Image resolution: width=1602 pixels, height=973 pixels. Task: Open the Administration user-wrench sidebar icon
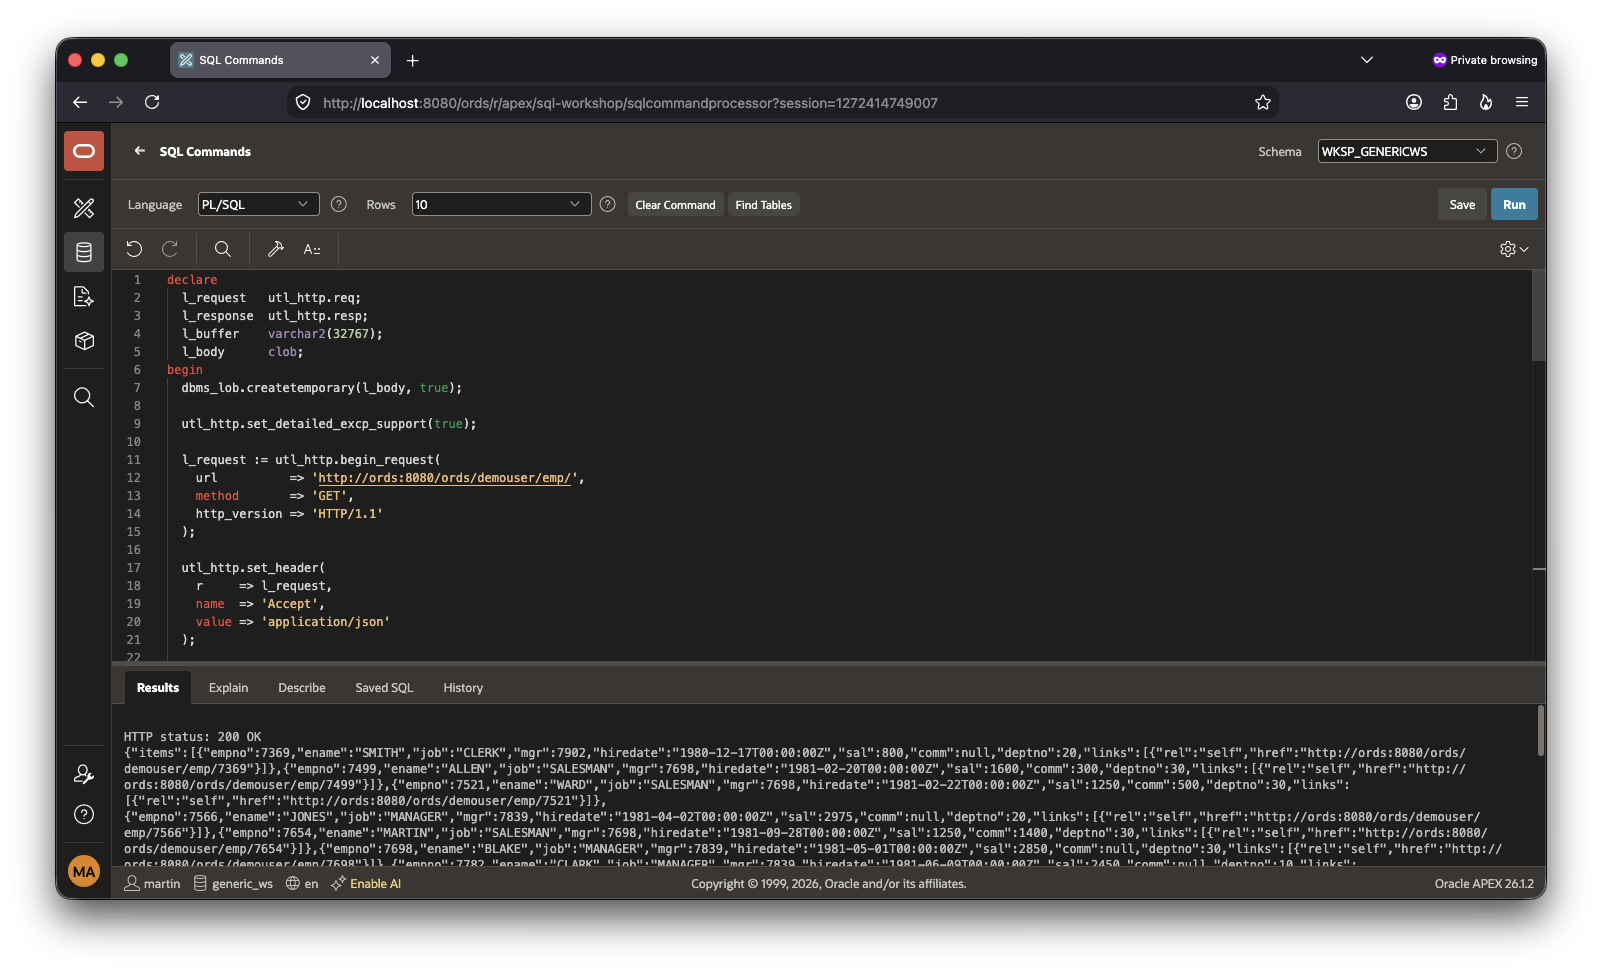(x=84, y=774)
